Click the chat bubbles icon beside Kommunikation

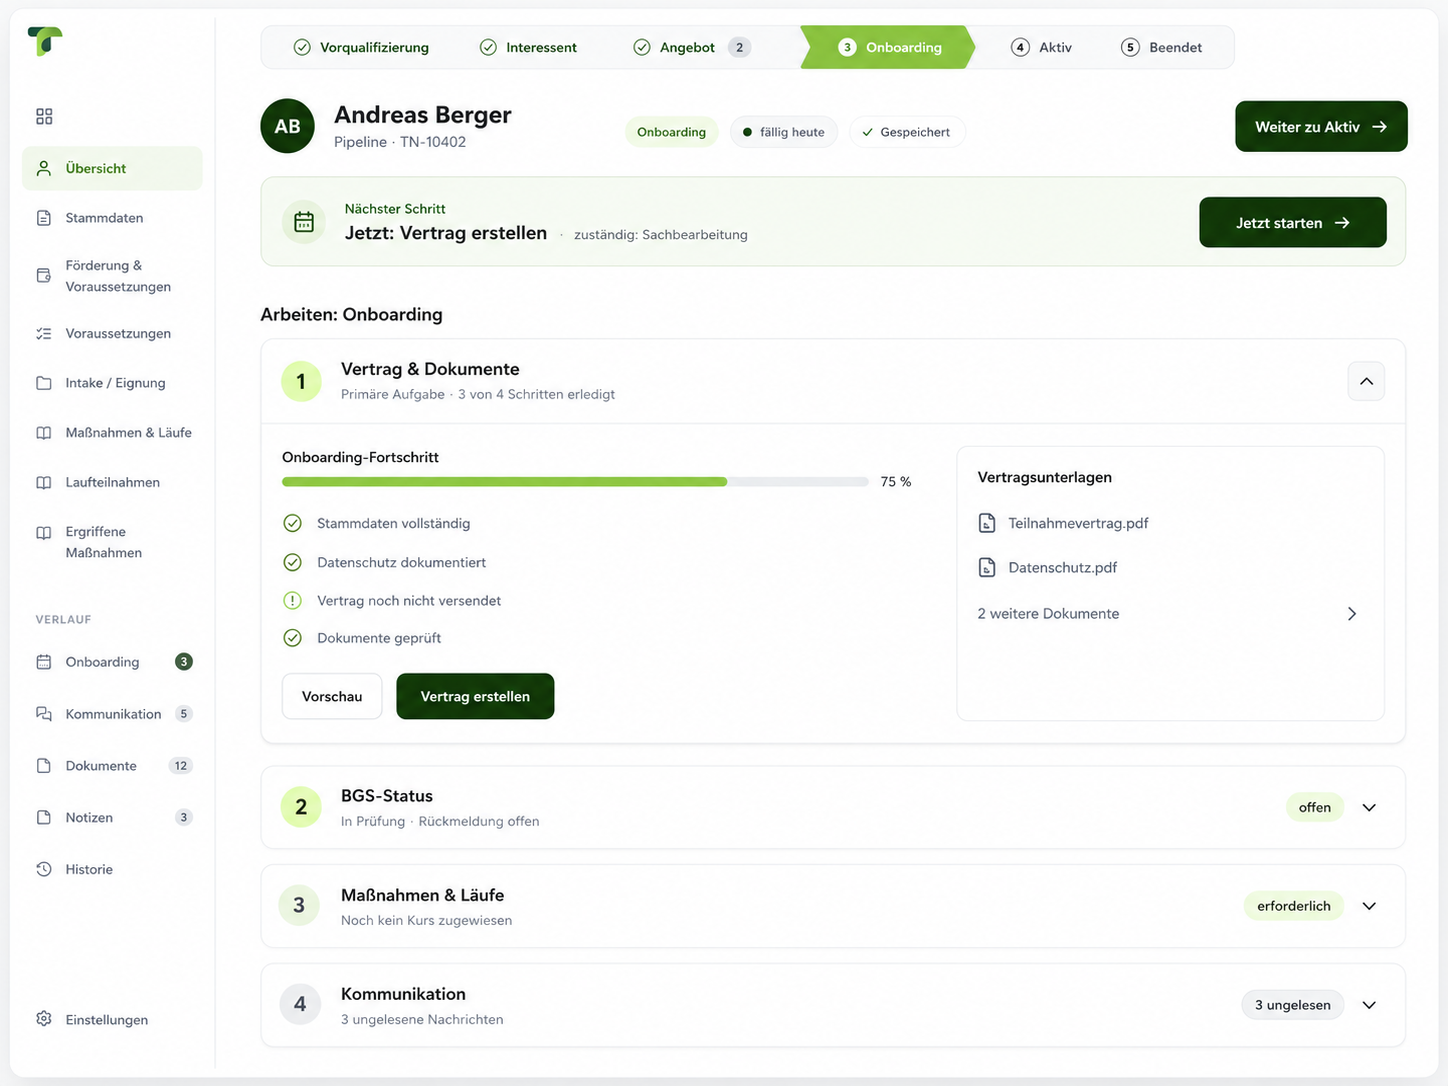tap(44, 714)
